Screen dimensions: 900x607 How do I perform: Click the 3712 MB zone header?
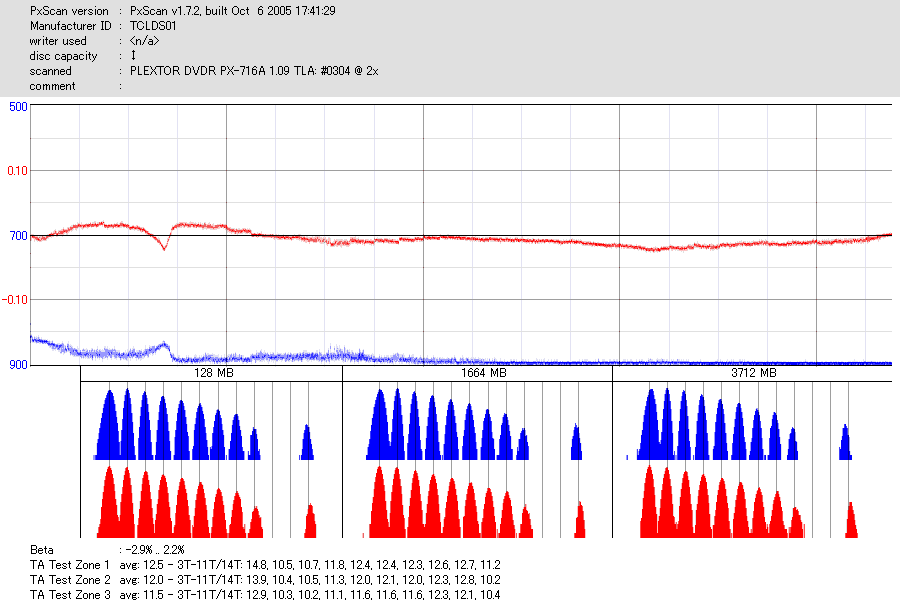click(754, 373)
